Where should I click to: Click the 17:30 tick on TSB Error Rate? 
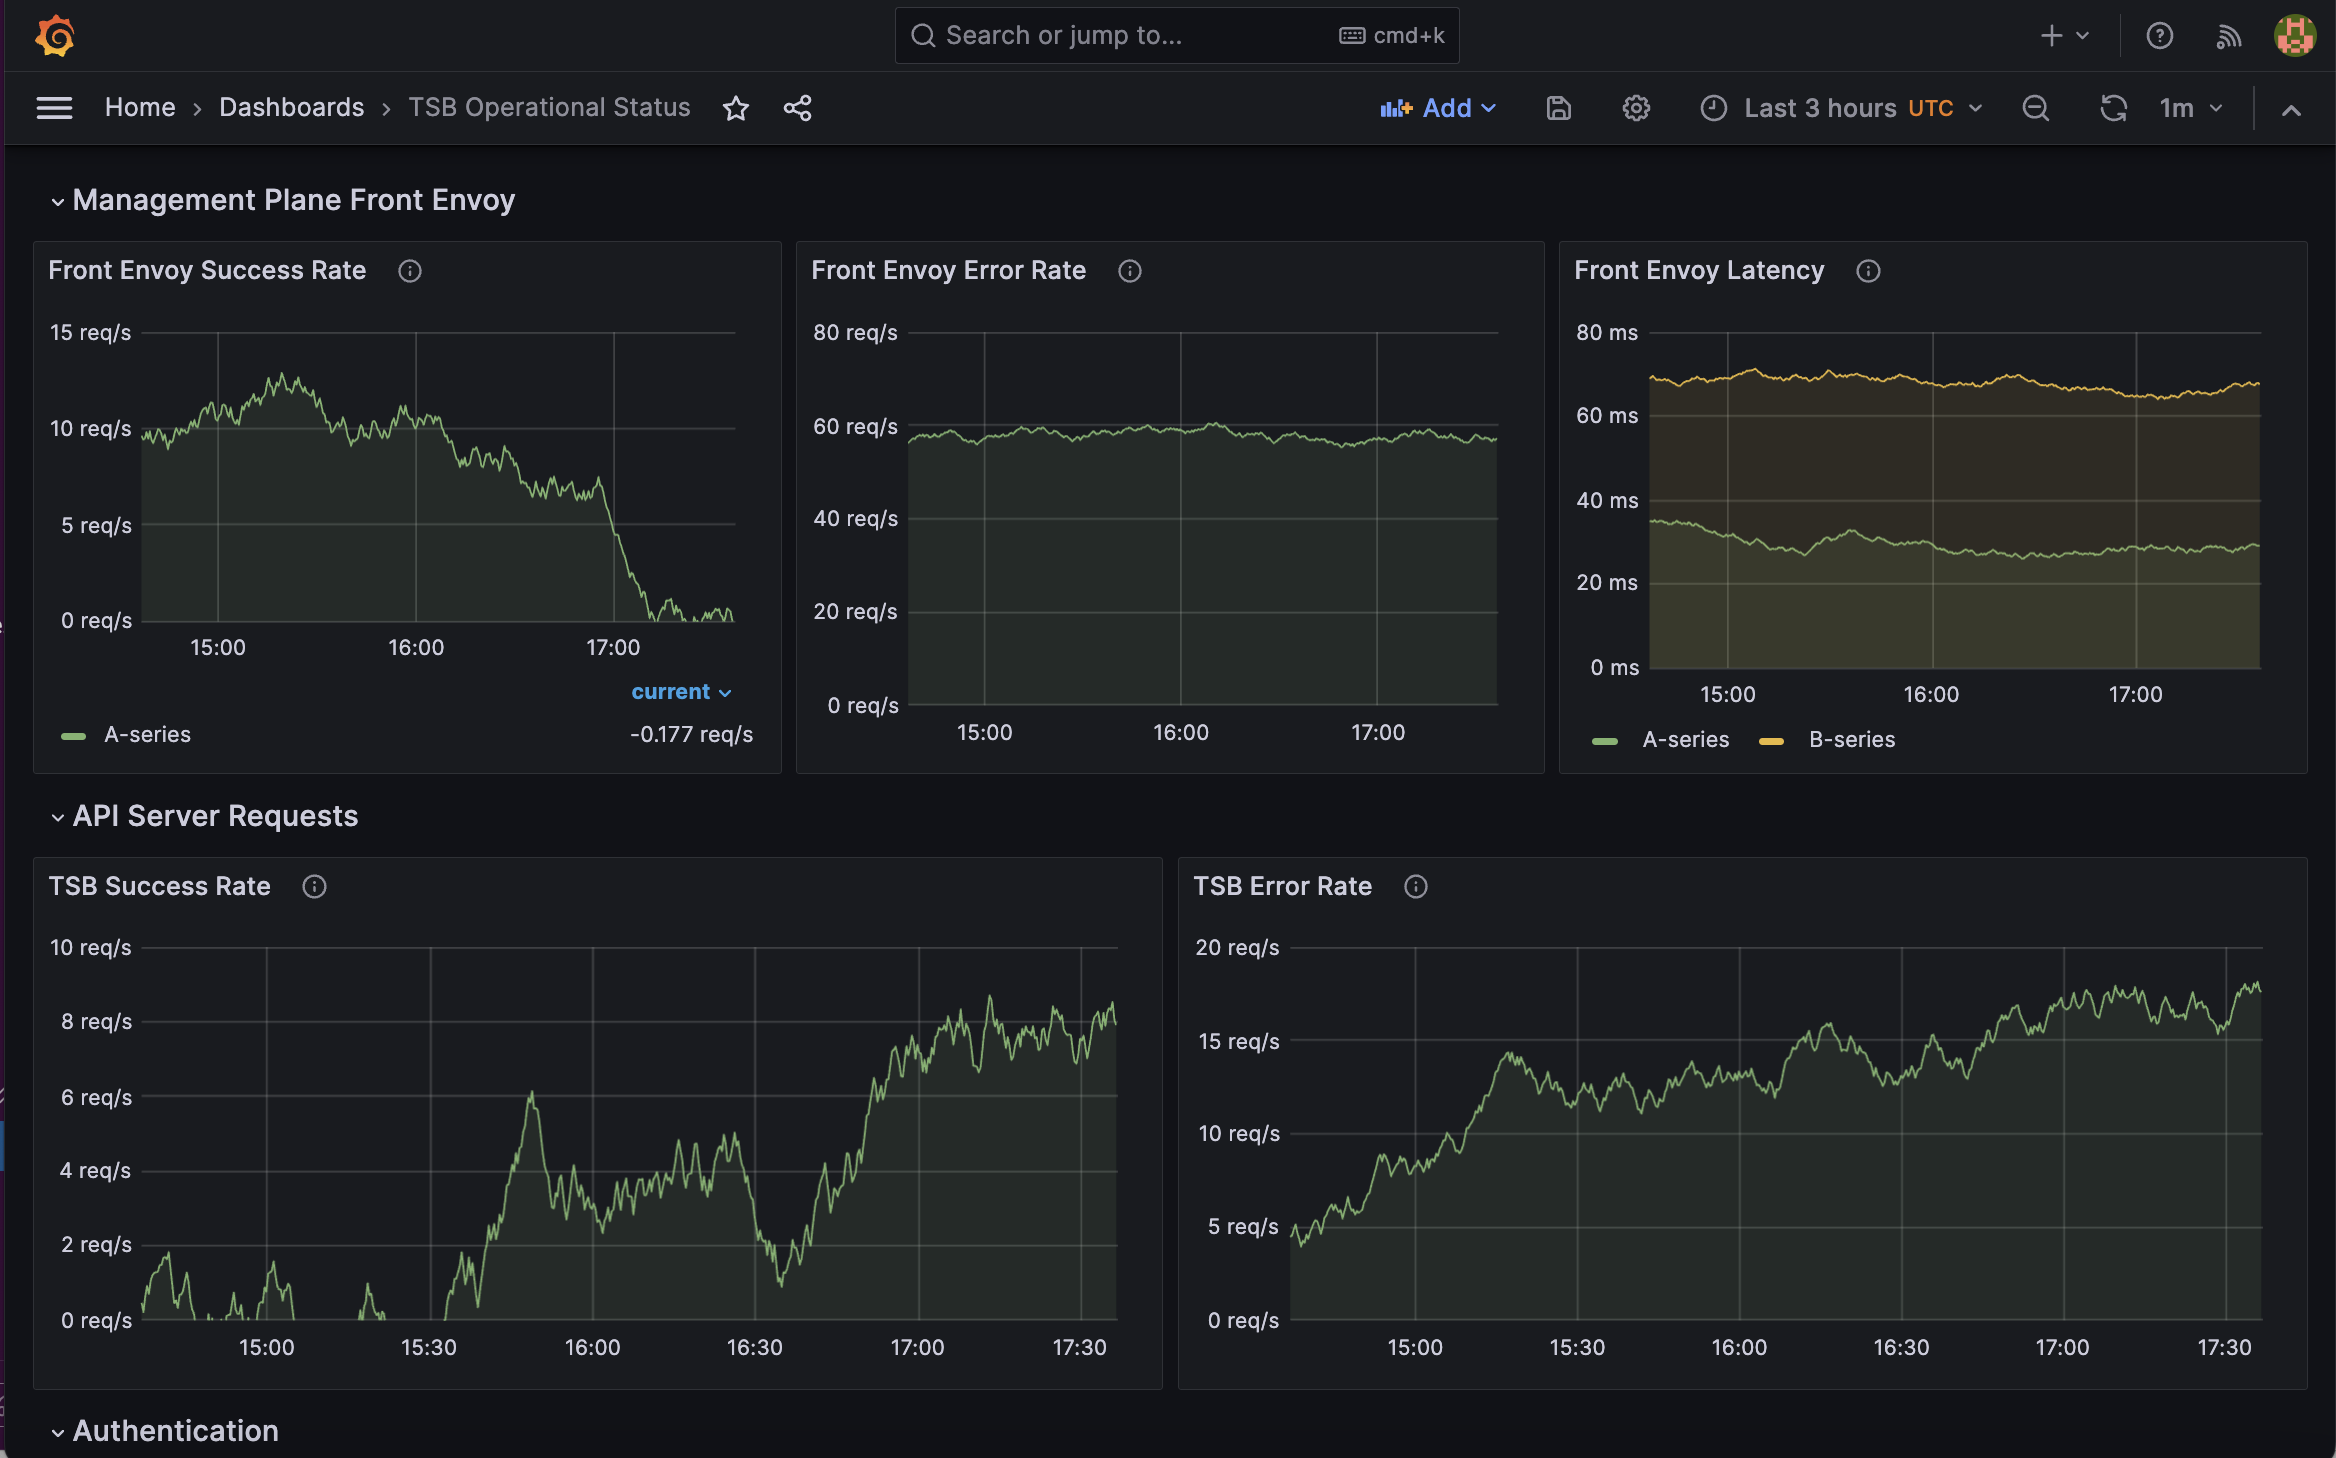tap(2224, 1348)
